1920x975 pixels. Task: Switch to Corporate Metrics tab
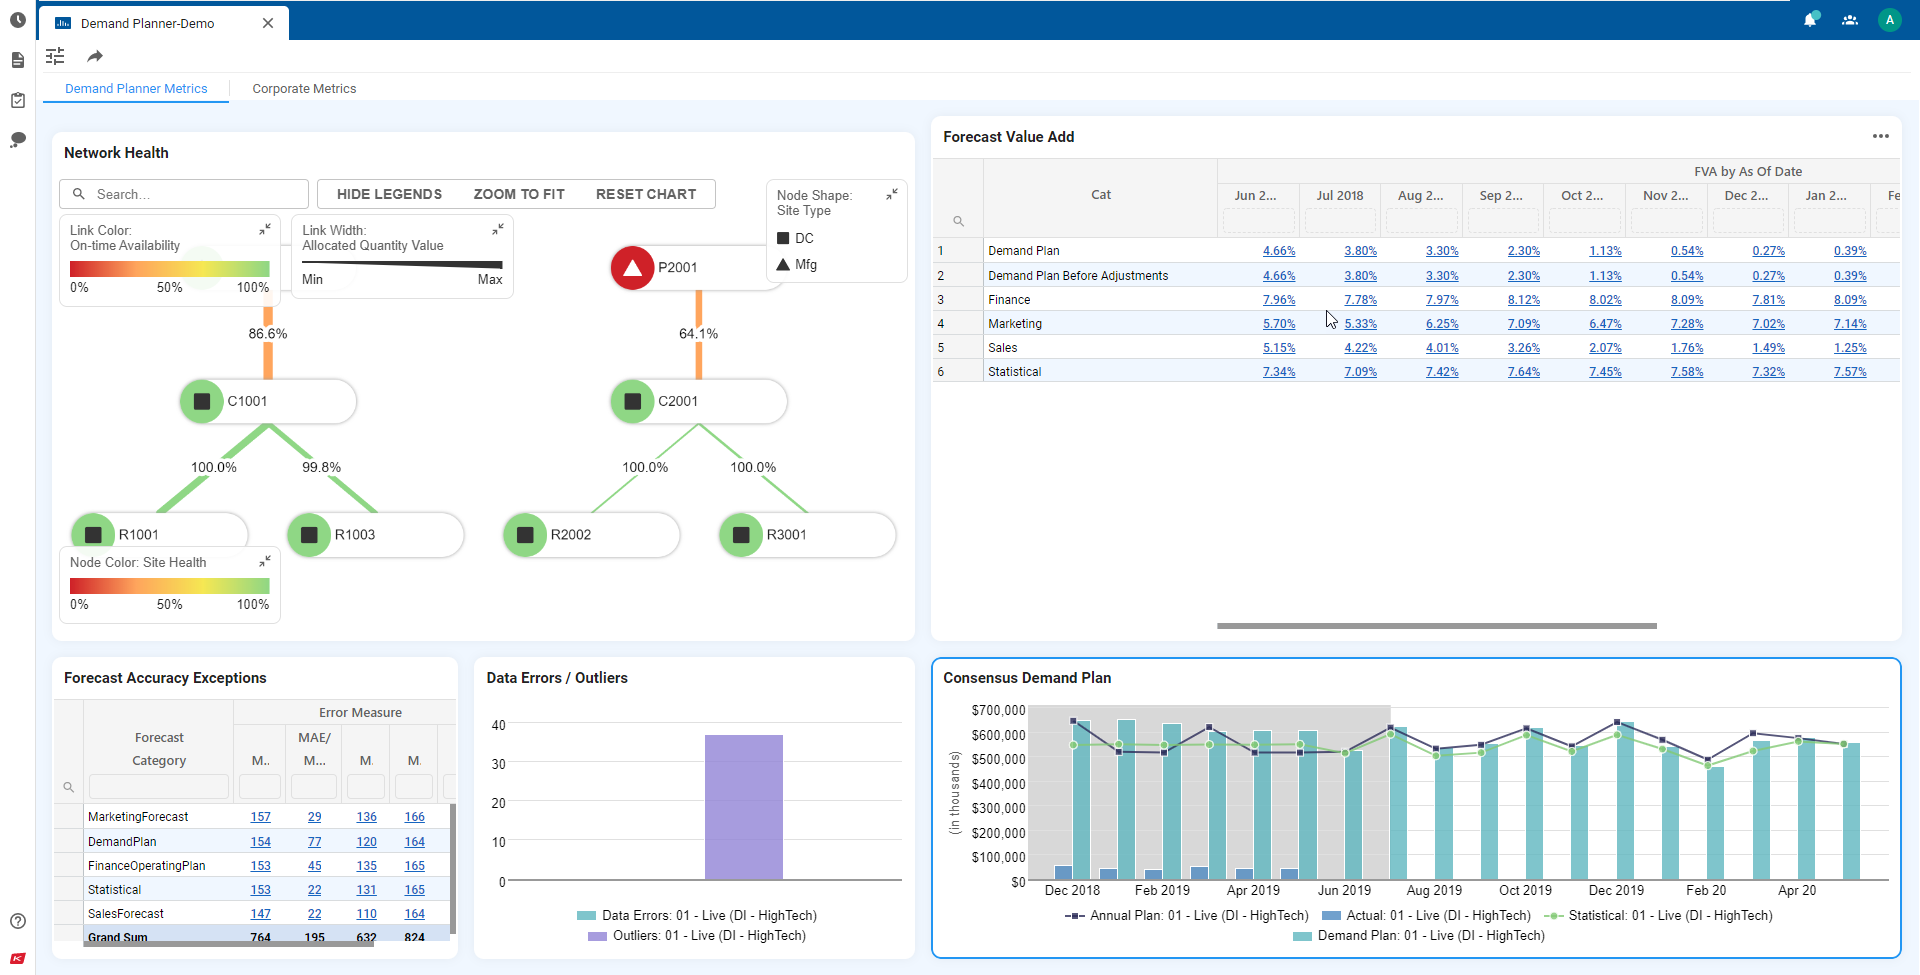304,89
